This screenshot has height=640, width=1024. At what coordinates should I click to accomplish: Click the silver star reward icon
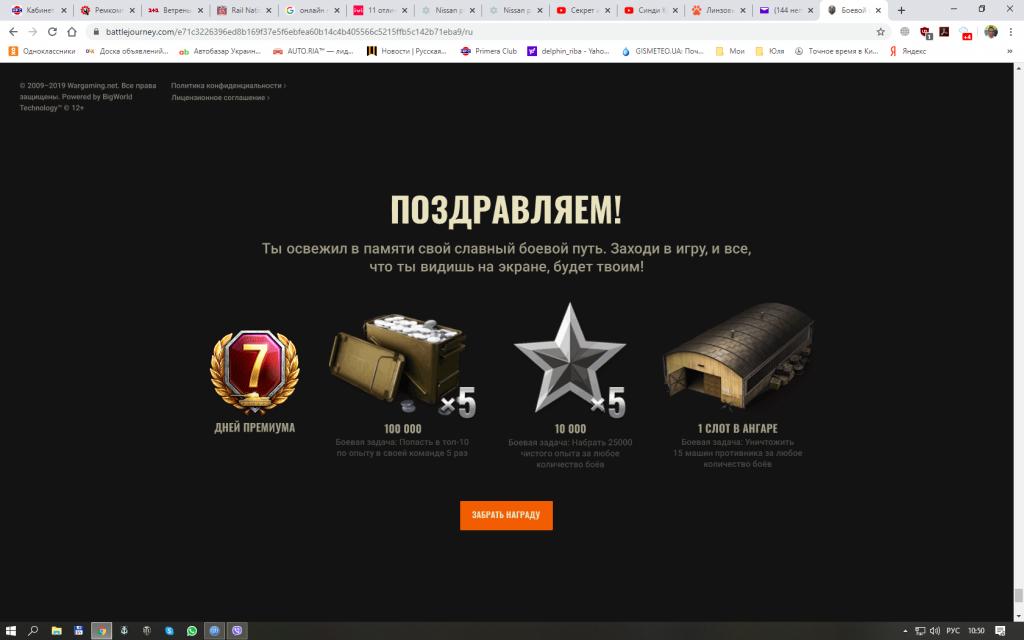coord(569,360)
